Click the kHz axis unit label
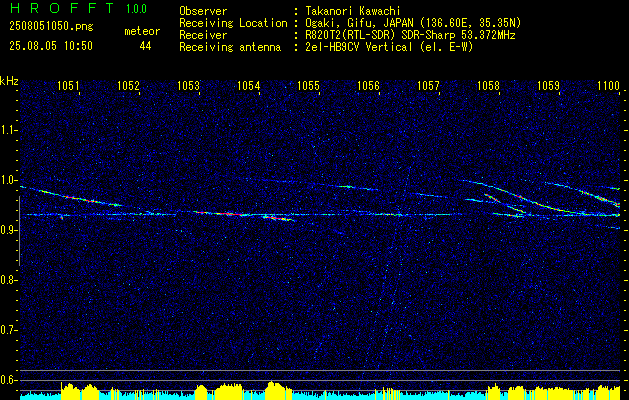 click(x=9, y=81)
